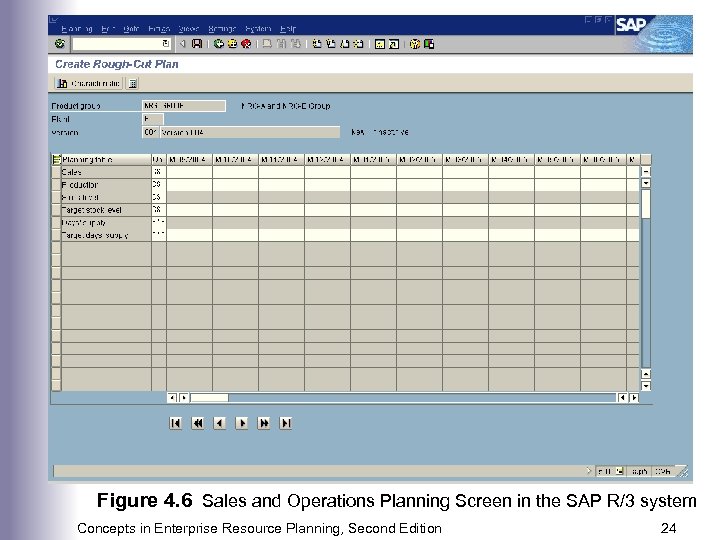Screen dimensions: 720x540
Task: Click the Planning table column header
Action: pos(106,159)
